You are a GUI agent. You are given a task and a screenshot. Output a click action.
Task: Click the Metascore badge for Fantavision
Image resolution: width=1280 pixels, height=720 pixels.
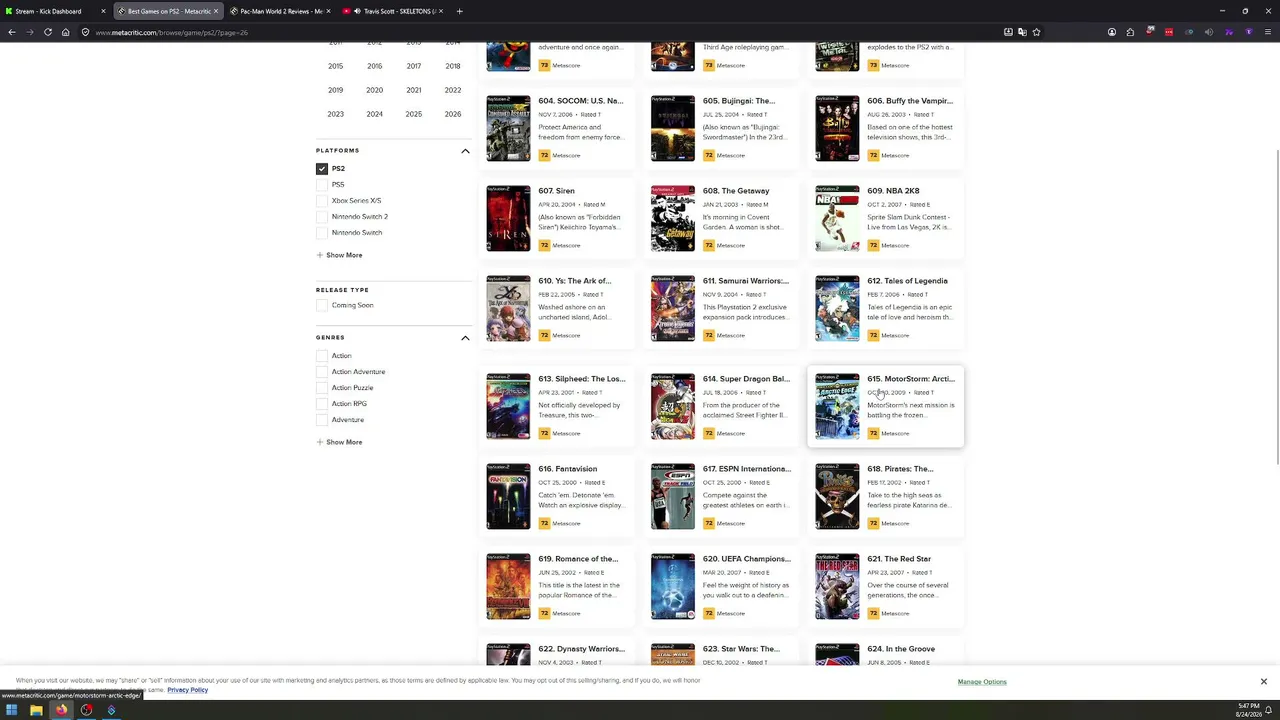coord(544,523)
